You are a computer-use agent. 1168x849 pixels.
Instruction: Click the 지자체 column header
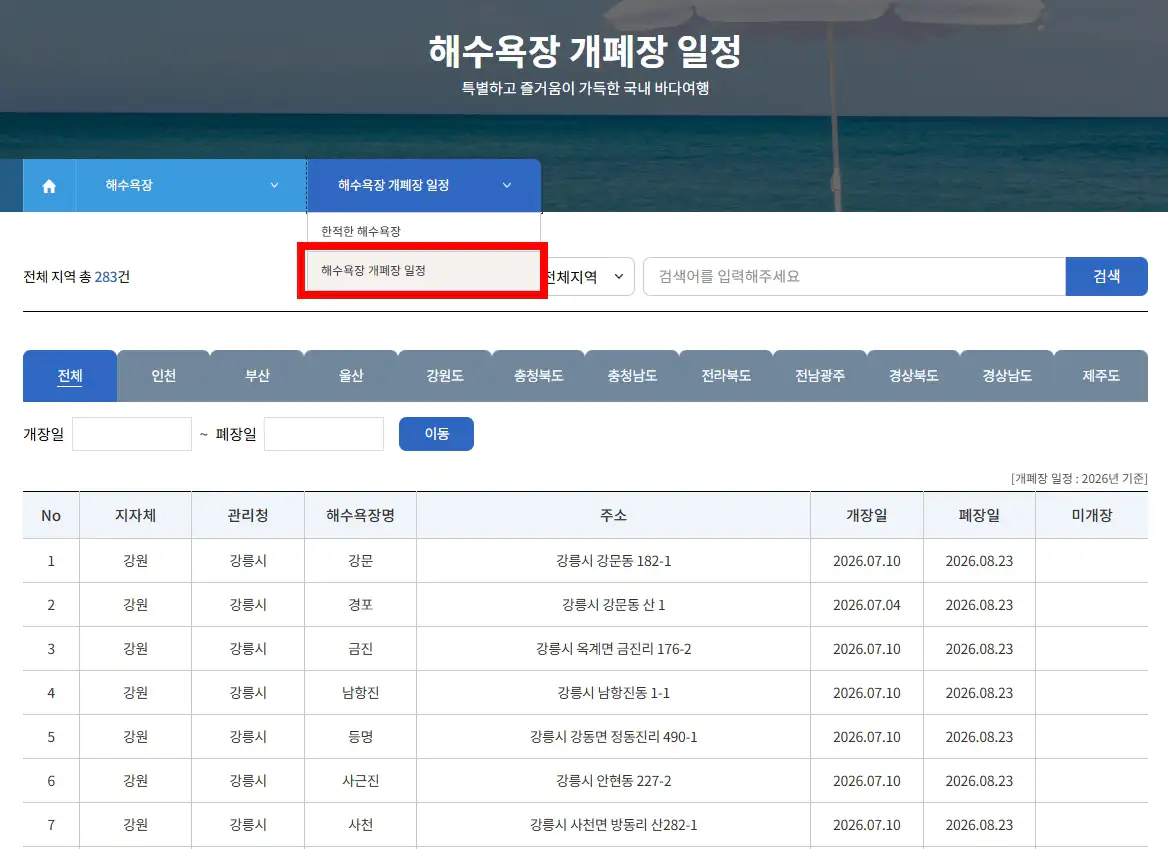click(x=136, y=515)
